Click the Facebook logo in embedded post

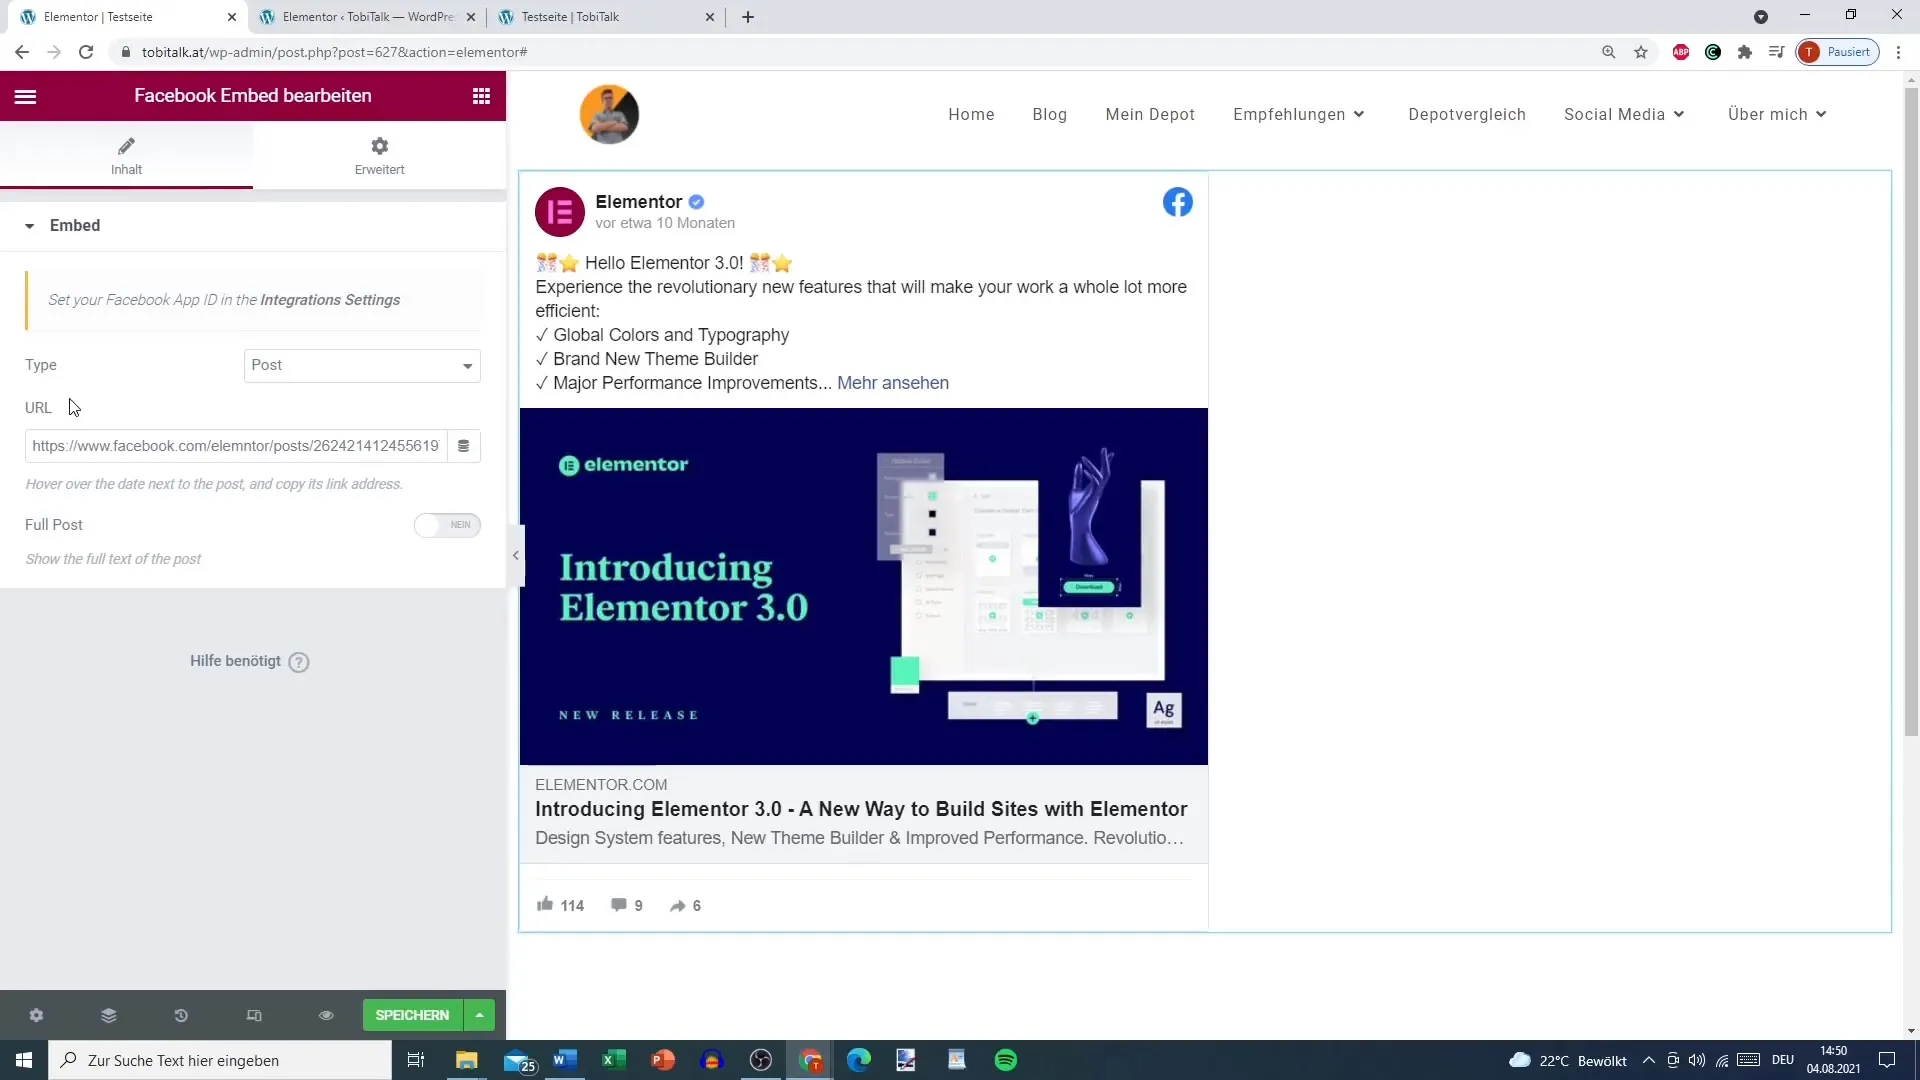1177,202
